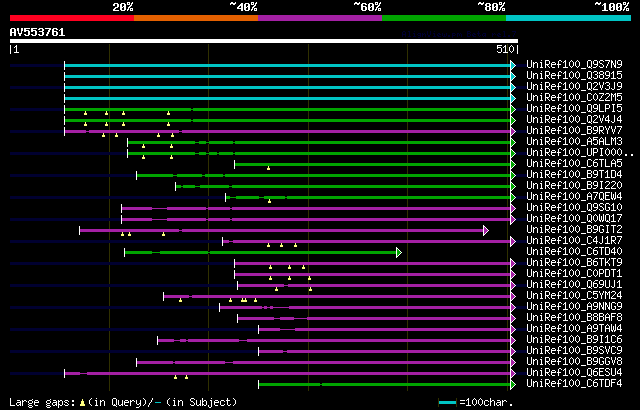The image size is (640, 410).
Task: Click the query end position label 510
Action: [x=505, y=49]
